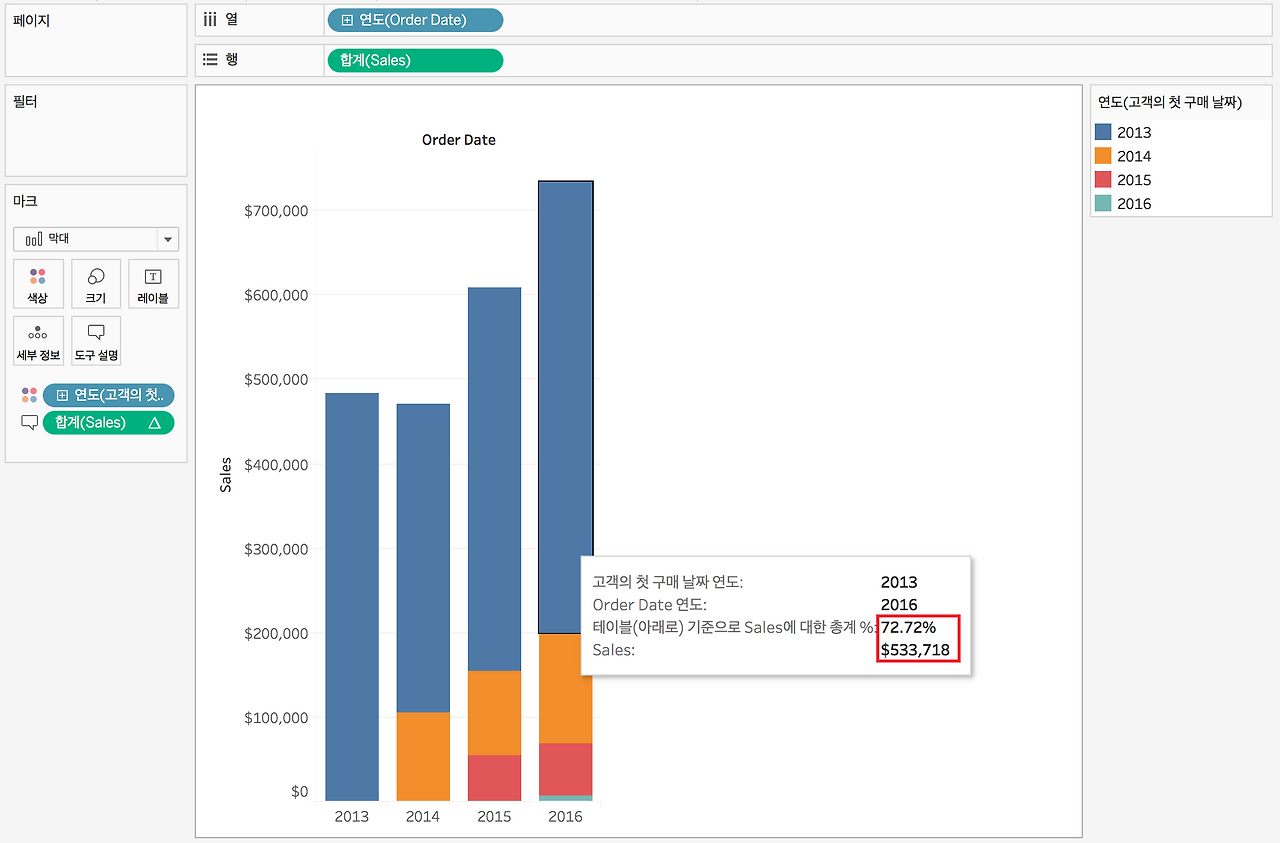The height and width of the screenshot is (843, 1280).
Task: Click the 2014 orange legend swatch
Action: (x=1103, y=156)
